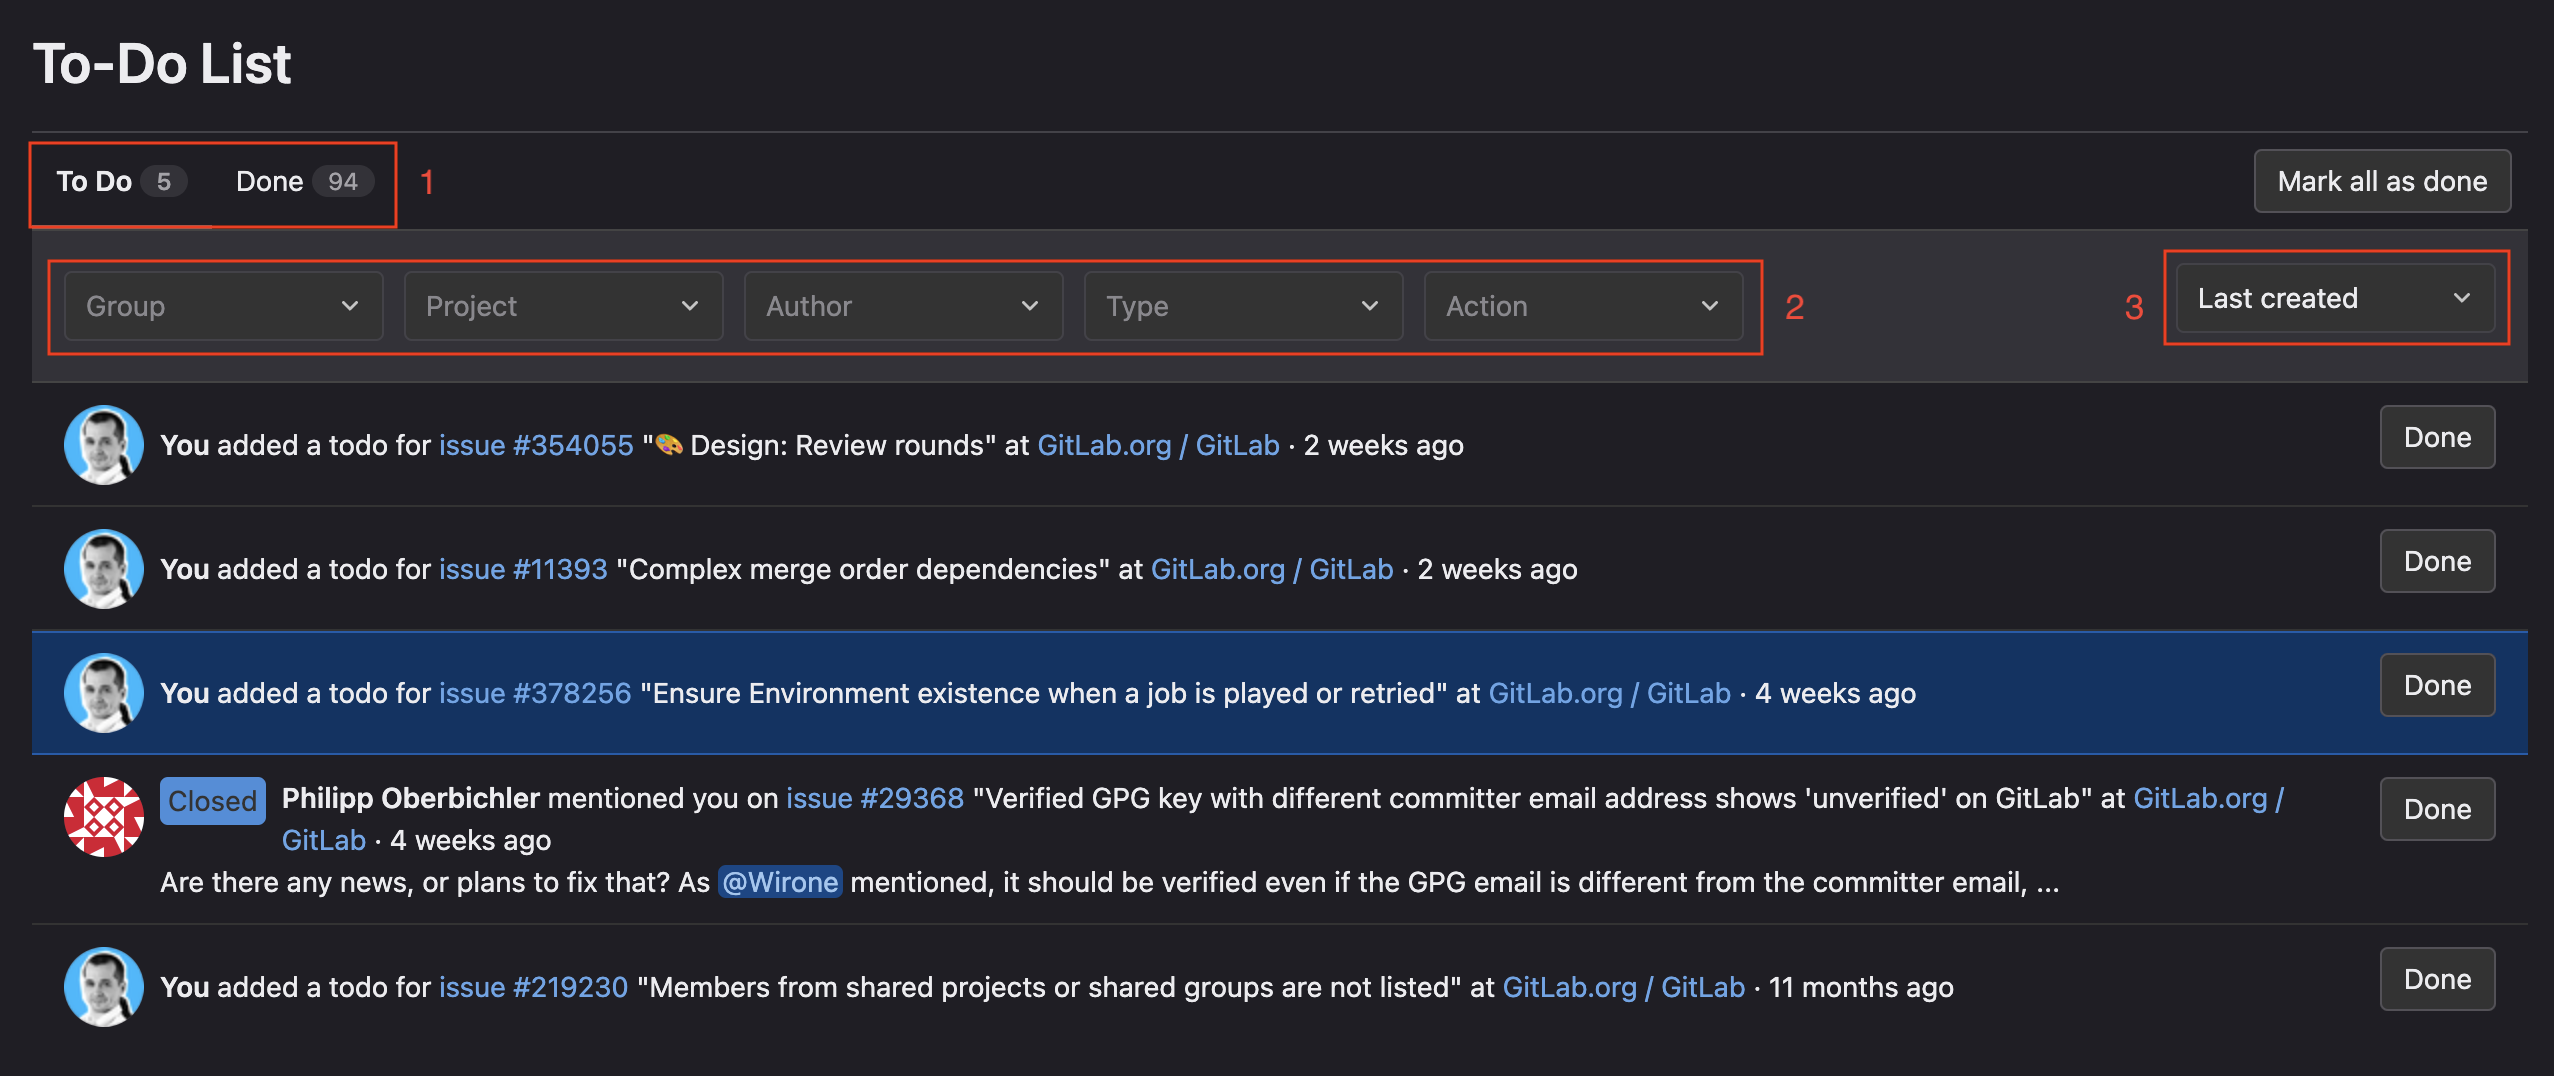Screen dimensions: 2554x1076
Task: Open GitLab.org / GitLab link in Complex merge order row
Action: pos(1272,569)
